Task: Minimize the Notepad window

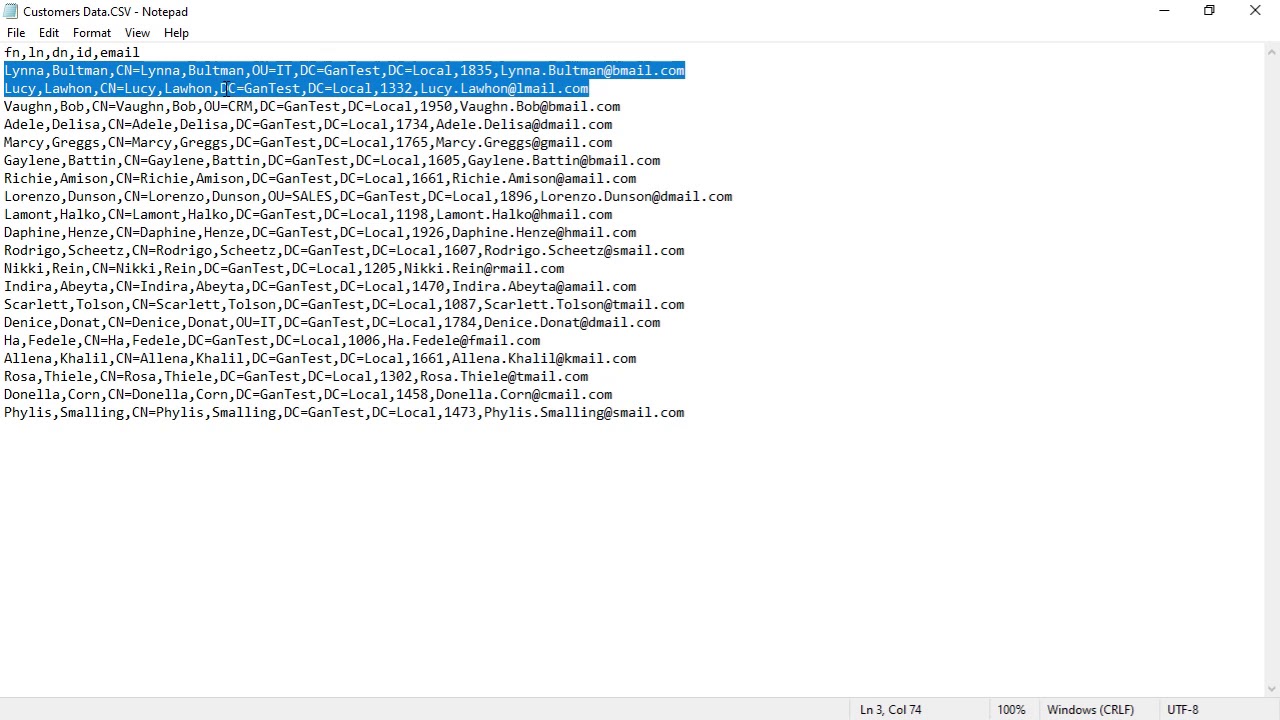Action: click(1164, 11)
